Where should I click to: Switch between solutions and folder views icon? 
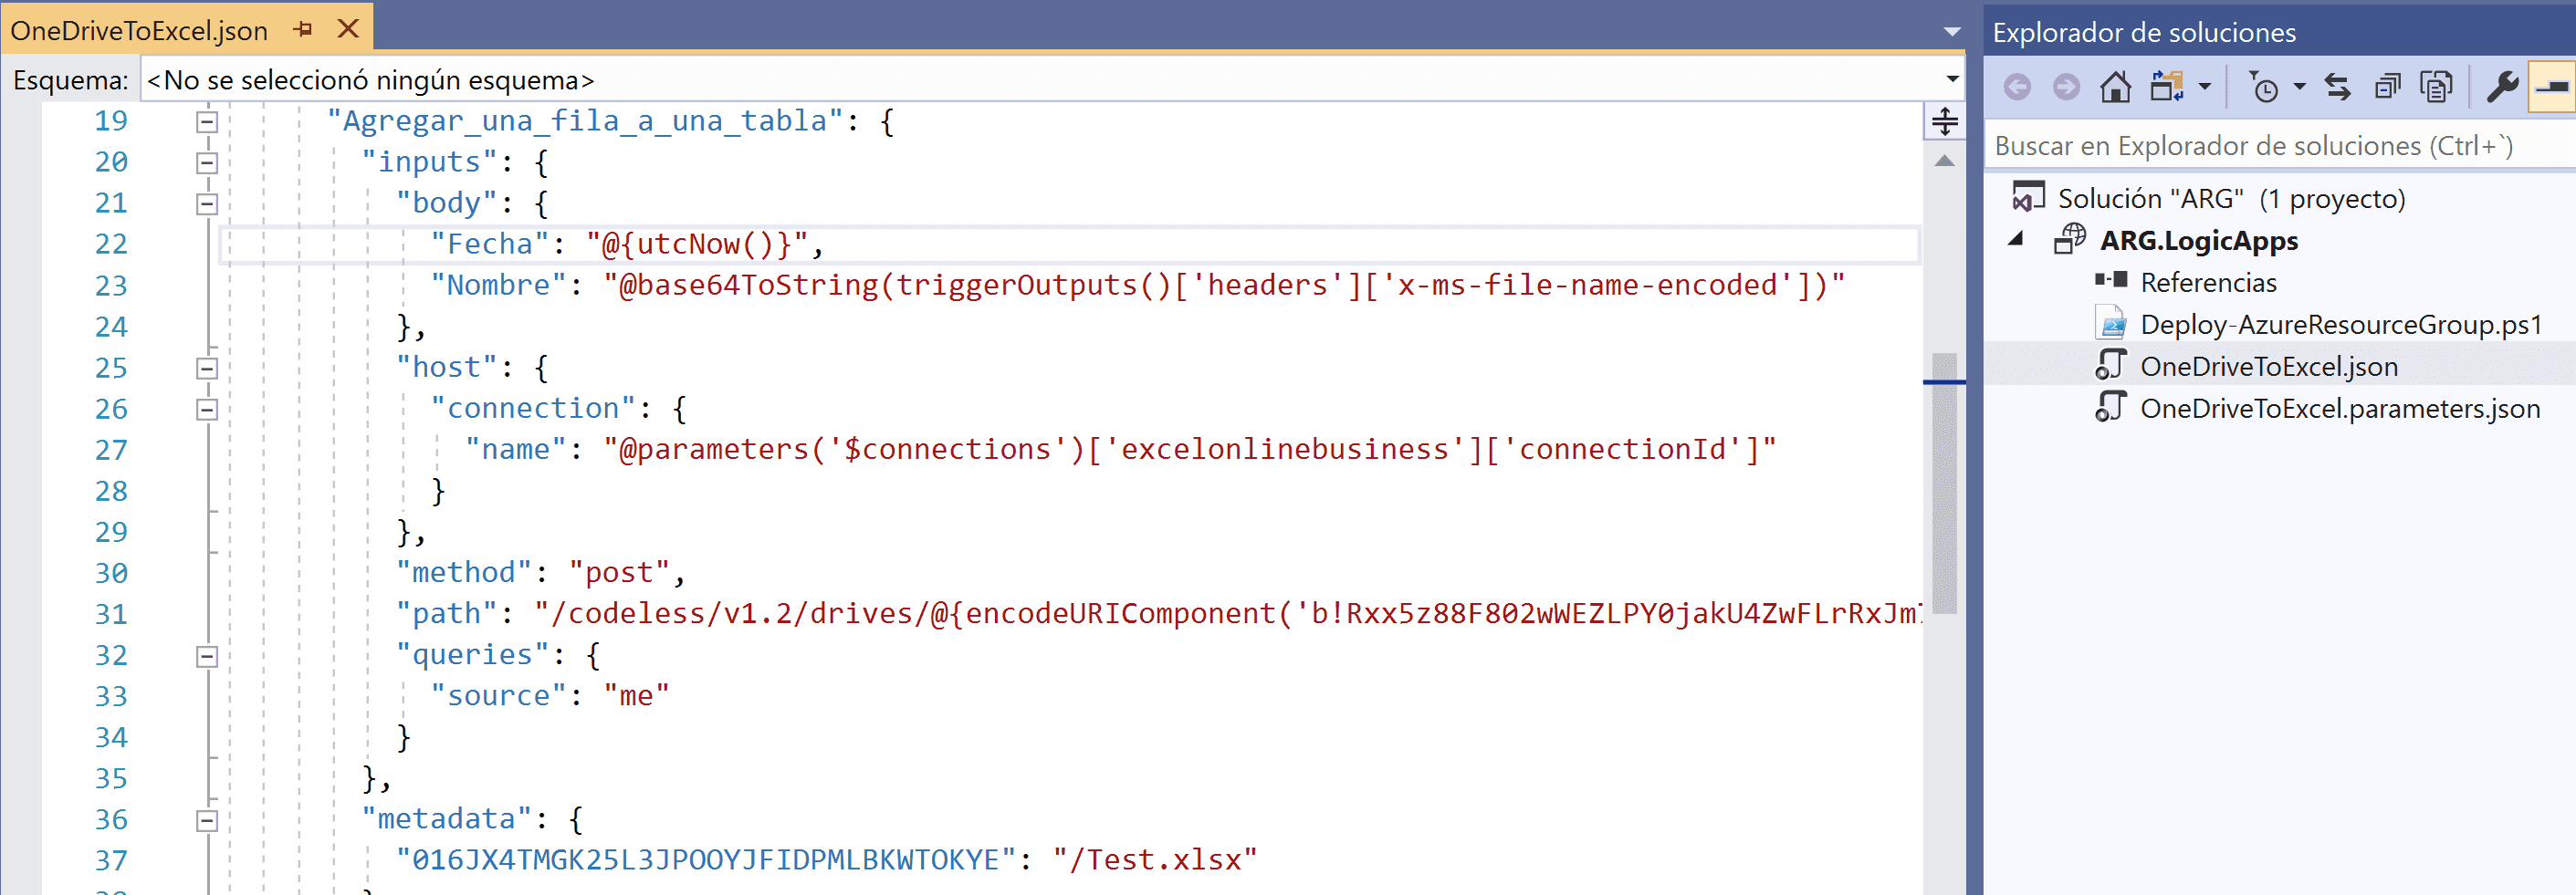(x=2167, y=87)
